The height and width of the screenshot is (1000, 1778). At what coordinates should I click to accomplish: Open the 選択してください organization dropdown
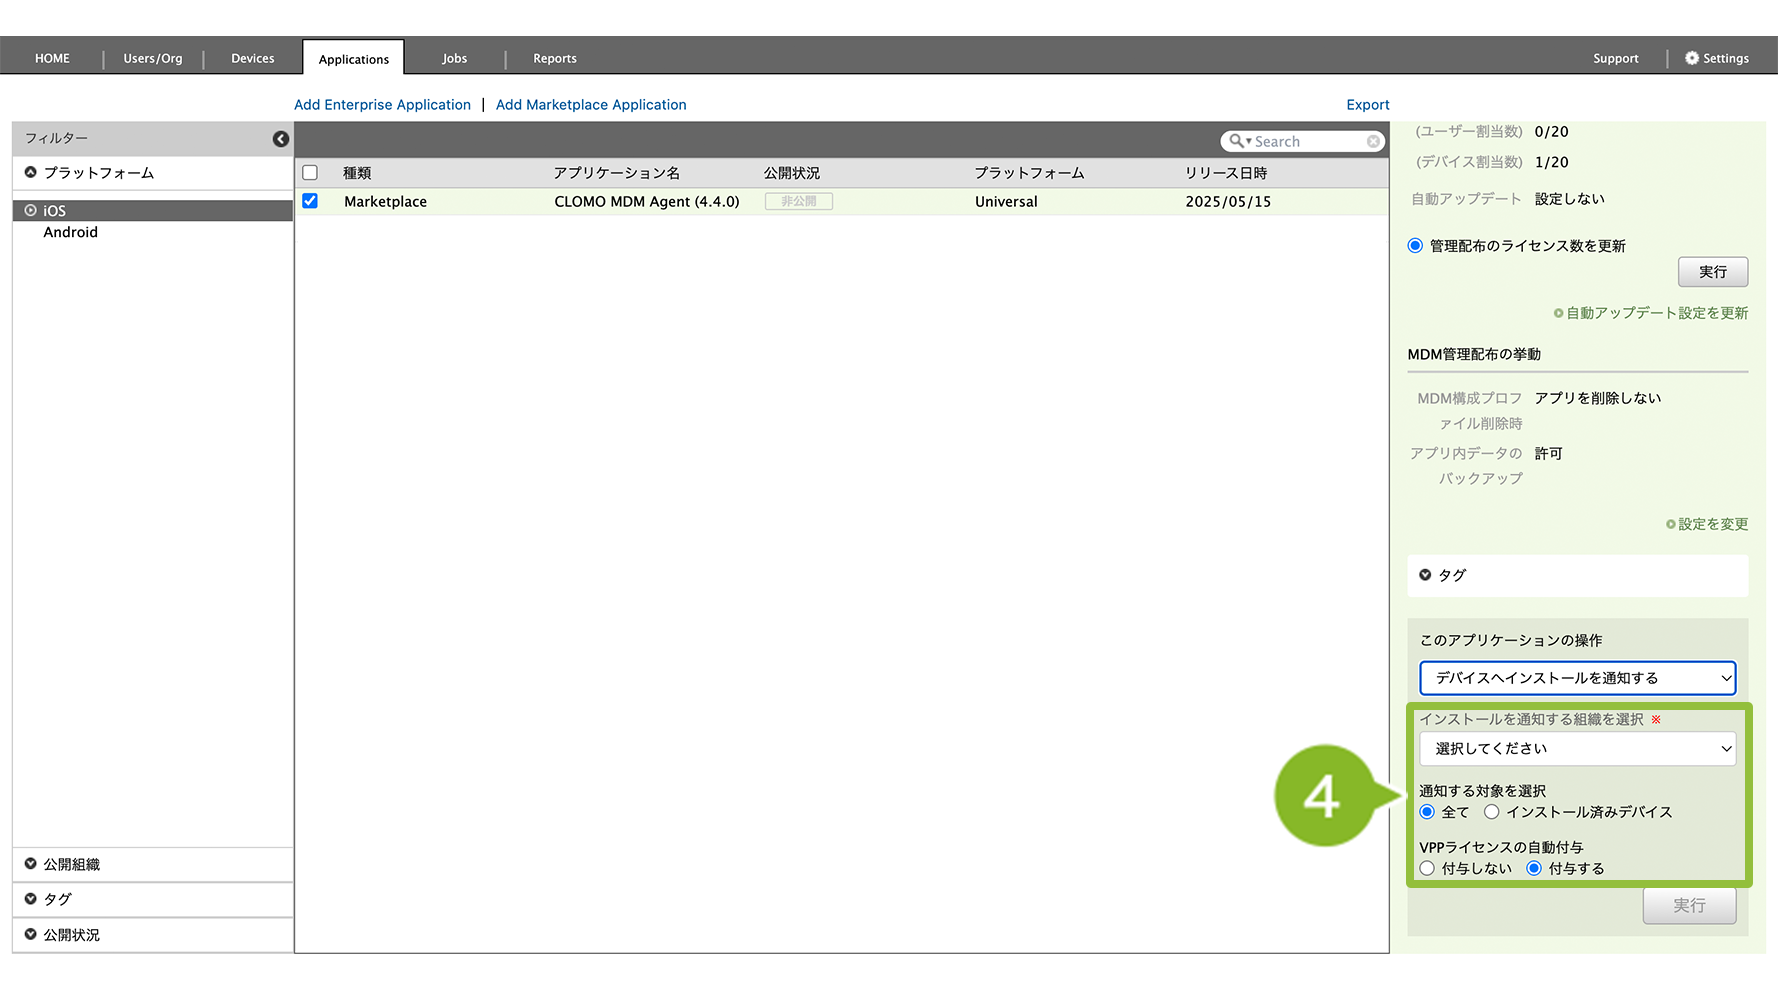(x=1577, y=749)
